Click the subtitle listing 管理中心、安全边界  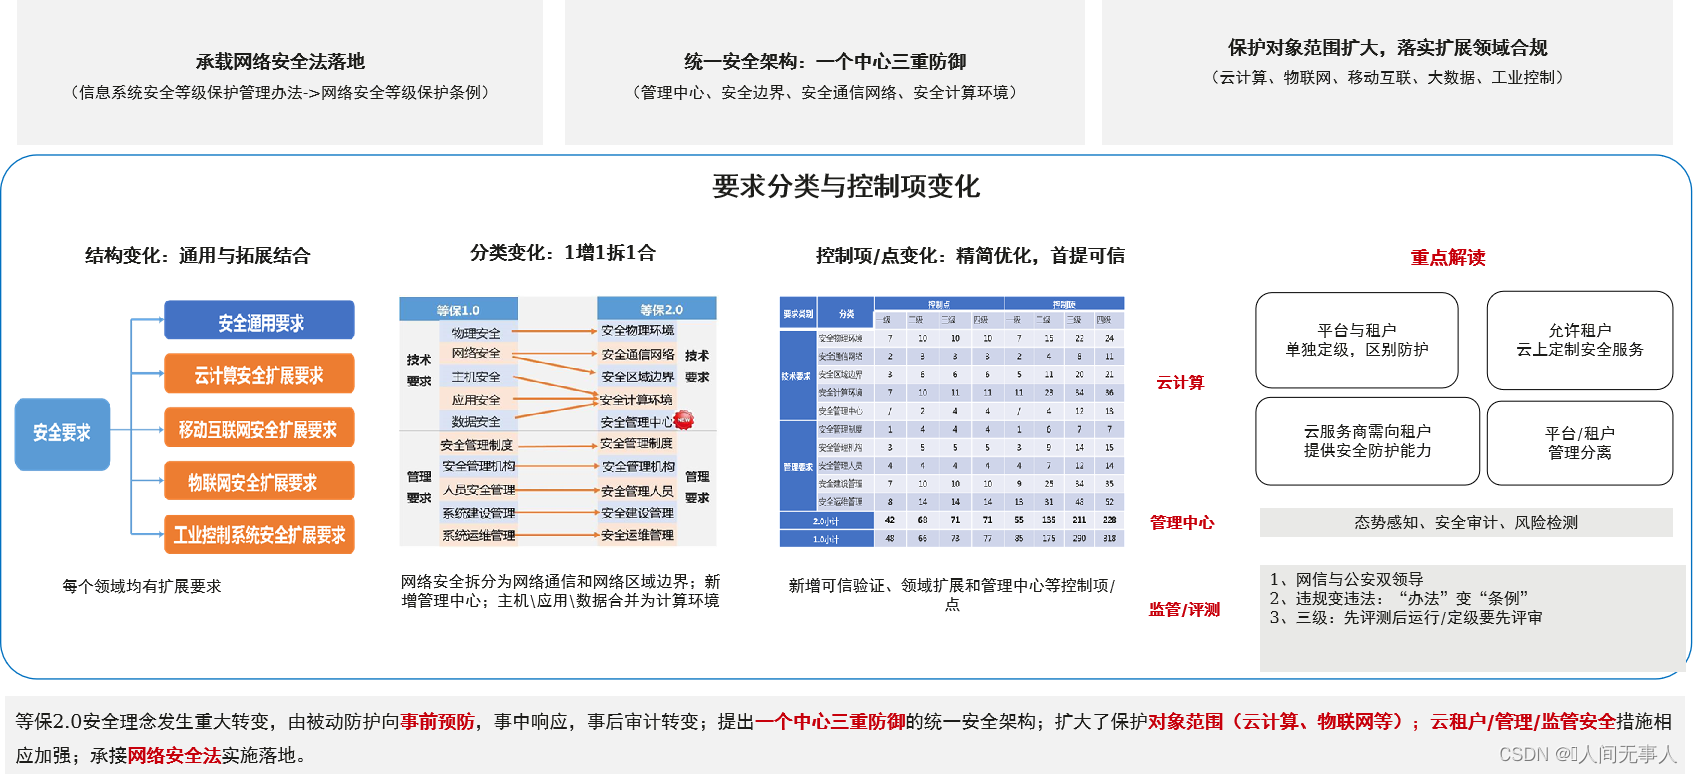[x=825, y=93]
